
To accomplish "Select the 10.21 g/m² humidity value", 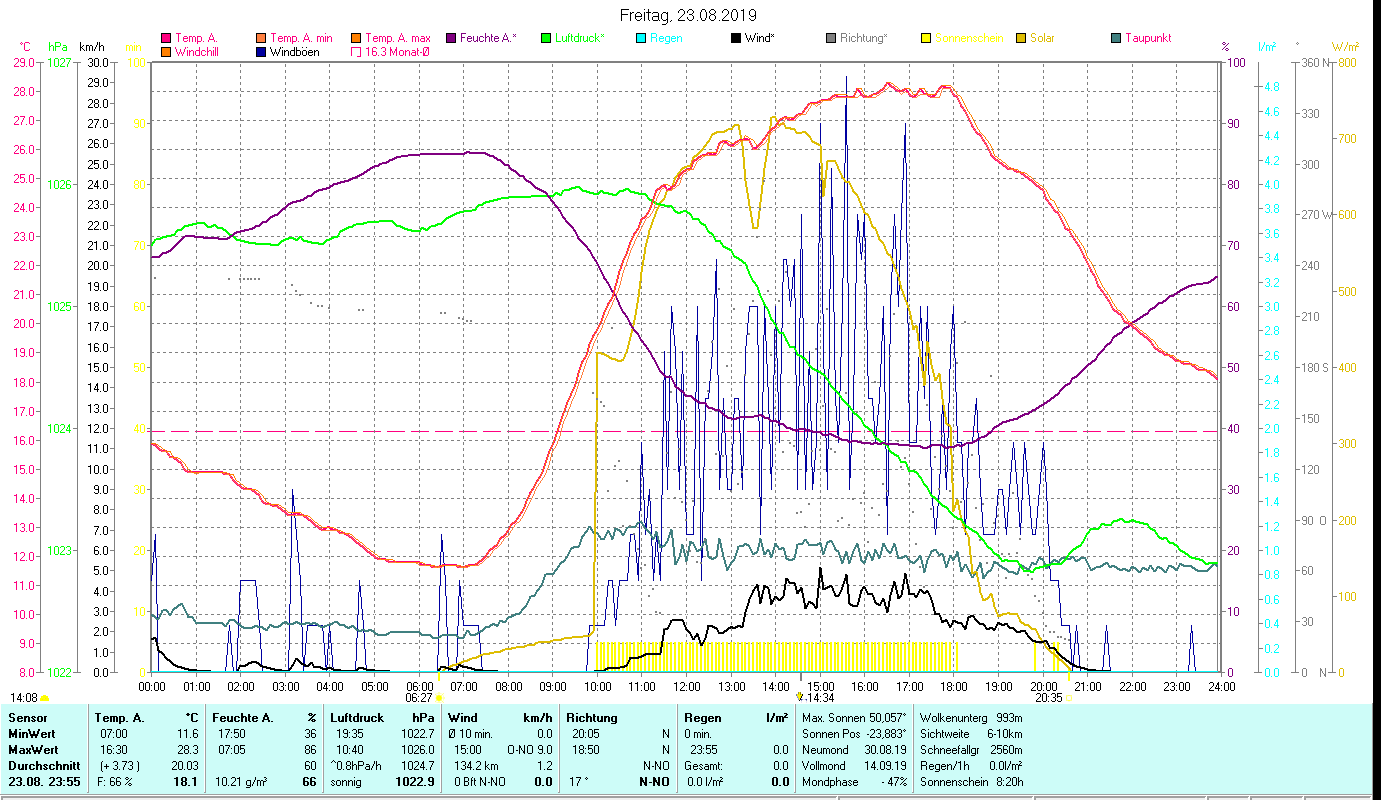I will point(240,781).
